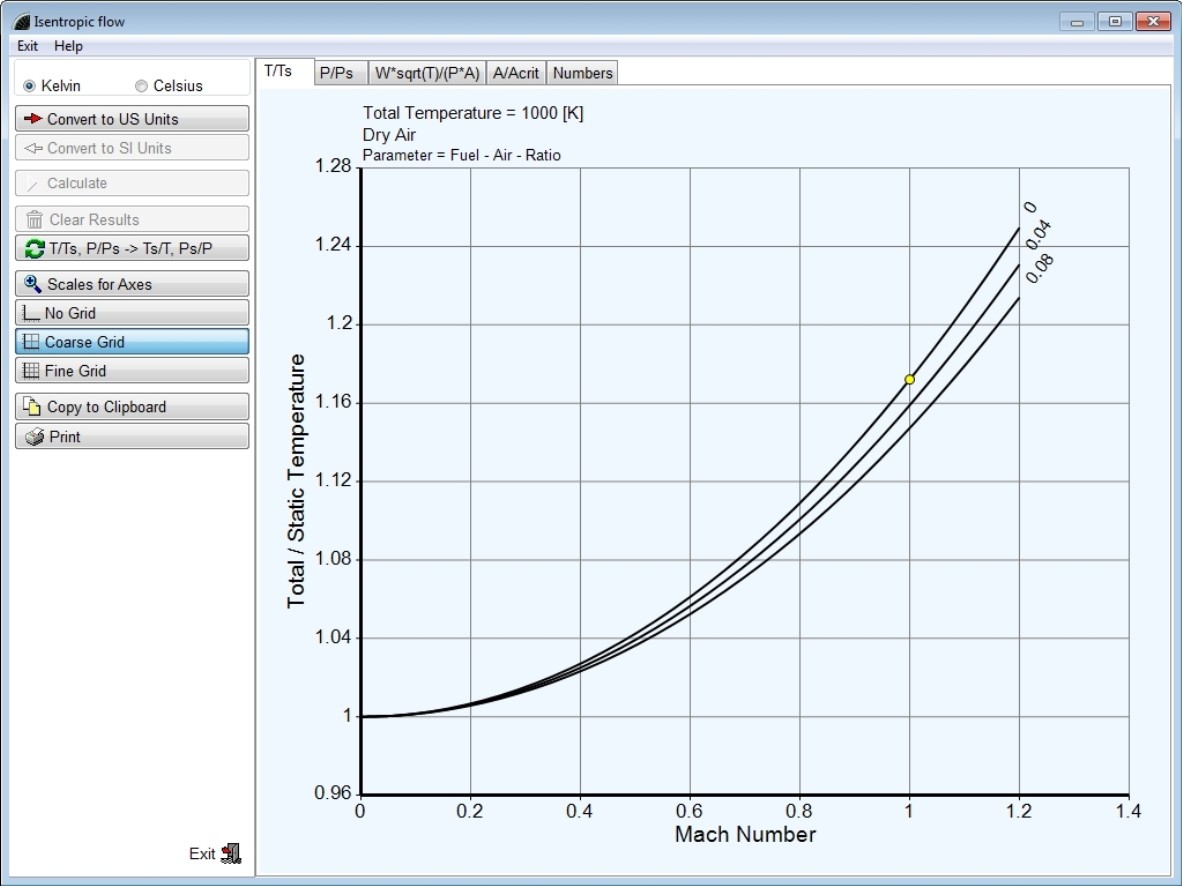
Task: Click the green swap icon for Ts/T conversion
Action: coord(35,249)
